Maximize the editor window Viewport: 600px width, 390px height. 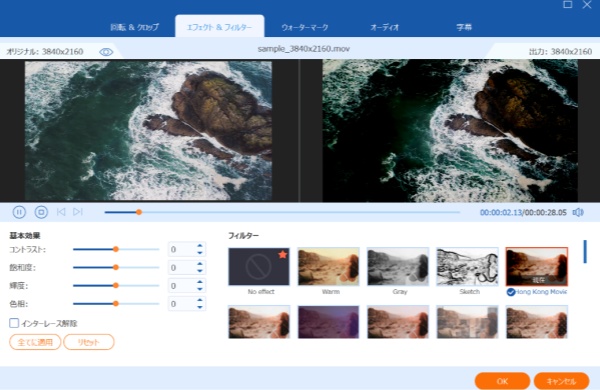pyautogui.click(x=568, y=4)
